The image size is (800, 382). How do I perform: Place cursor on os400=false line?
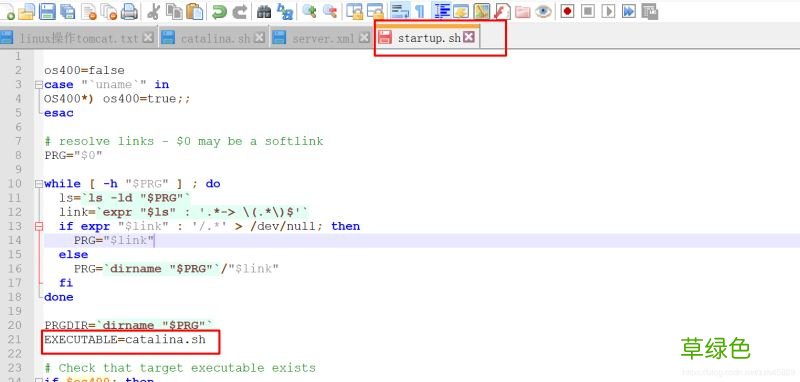84,70
